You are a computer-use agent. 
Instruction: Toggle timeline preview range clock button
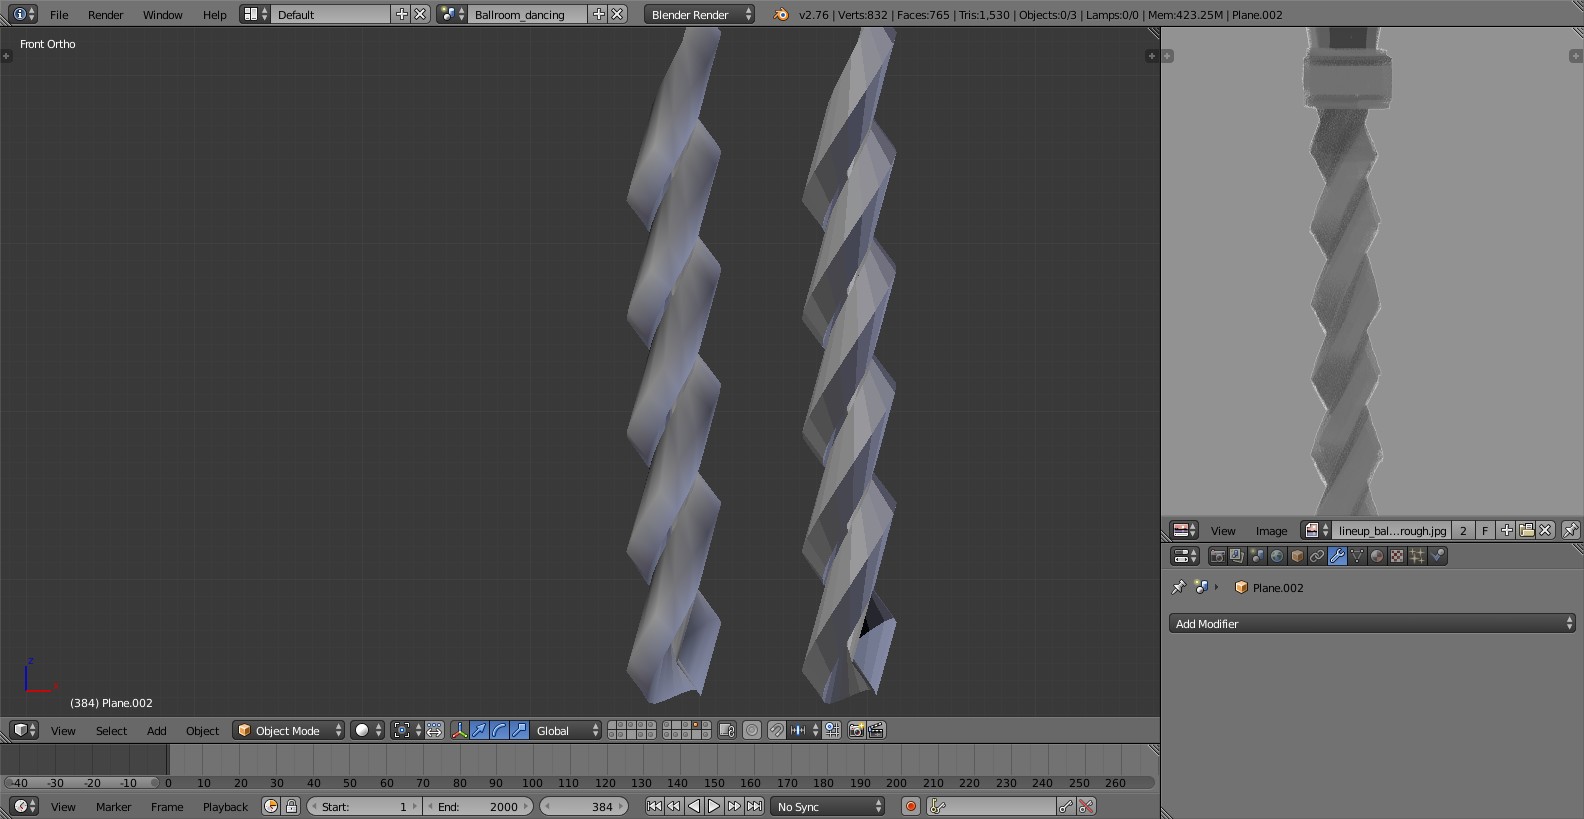tap(271, 806)
